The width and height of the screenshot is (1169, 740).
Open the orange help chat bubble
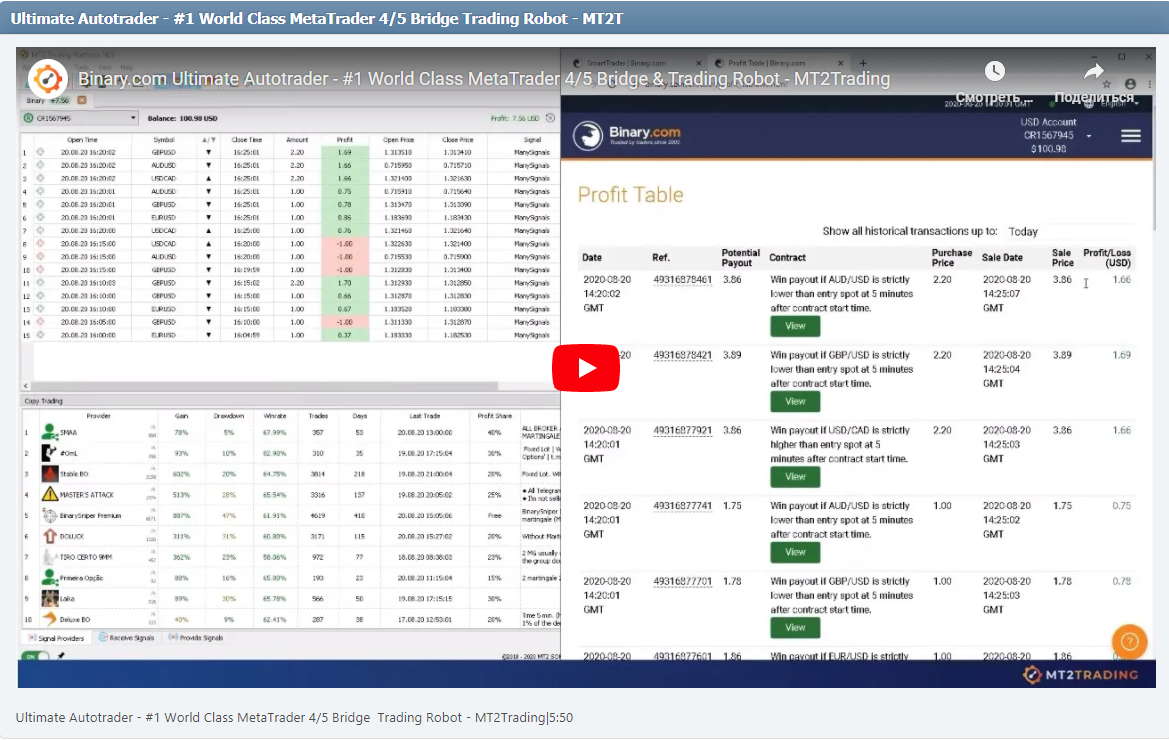coord(1129,641)
